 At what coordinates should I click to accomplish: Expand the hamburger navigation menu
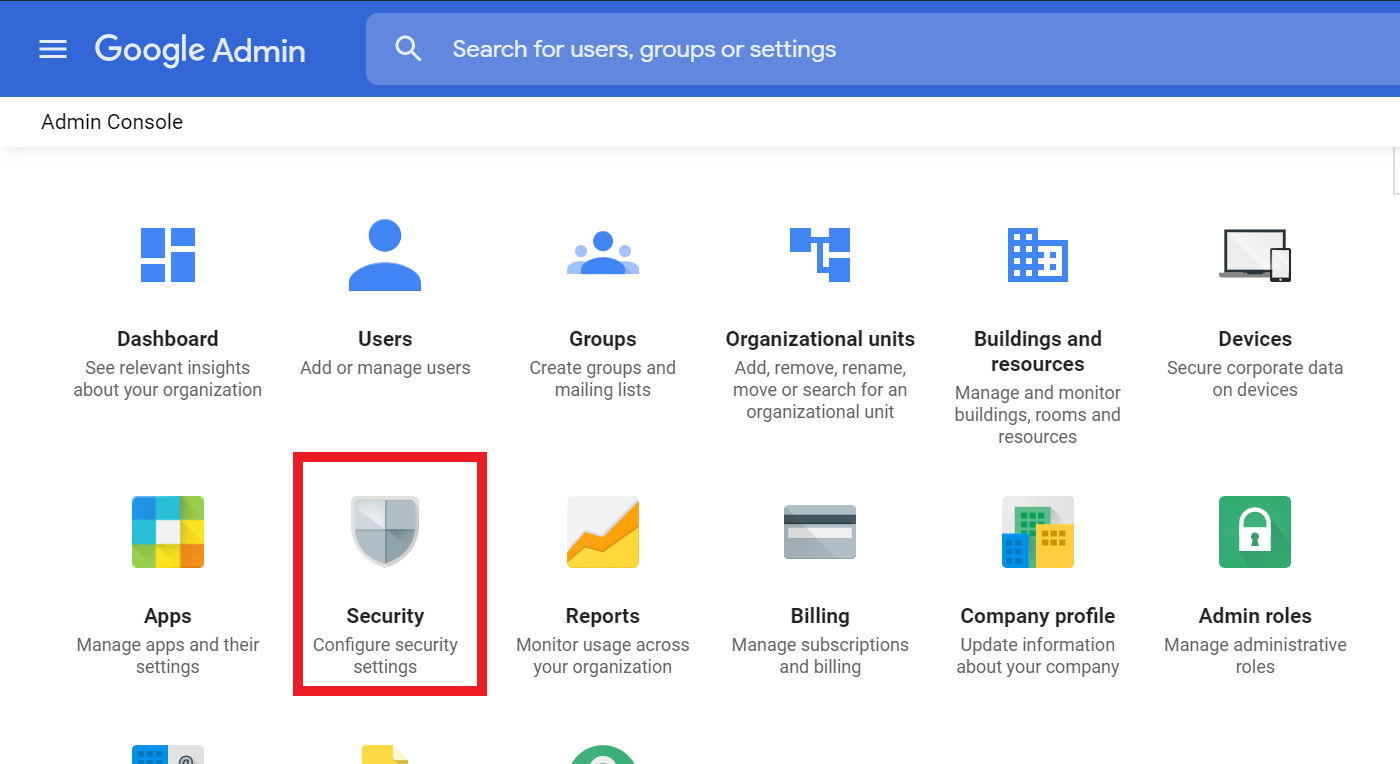tap(52, 48)
